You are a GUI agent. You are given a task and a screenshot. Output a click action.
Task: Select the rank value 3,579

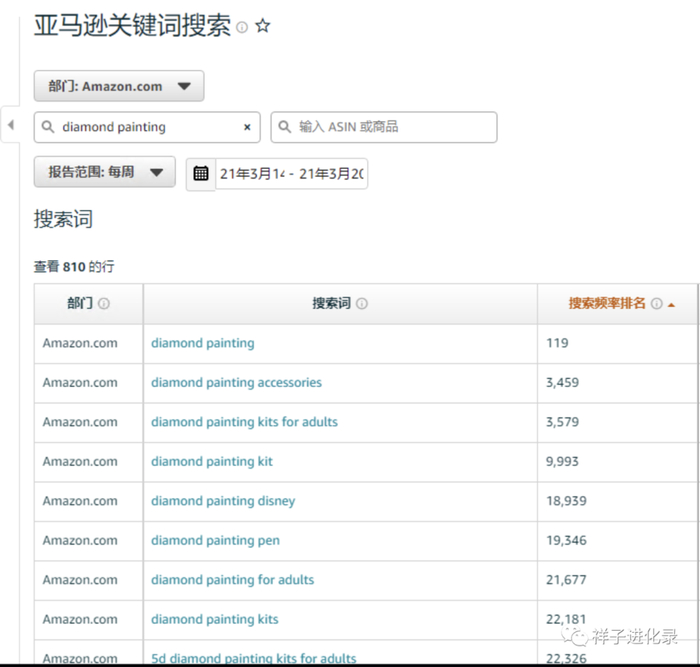tap(562, 422)
